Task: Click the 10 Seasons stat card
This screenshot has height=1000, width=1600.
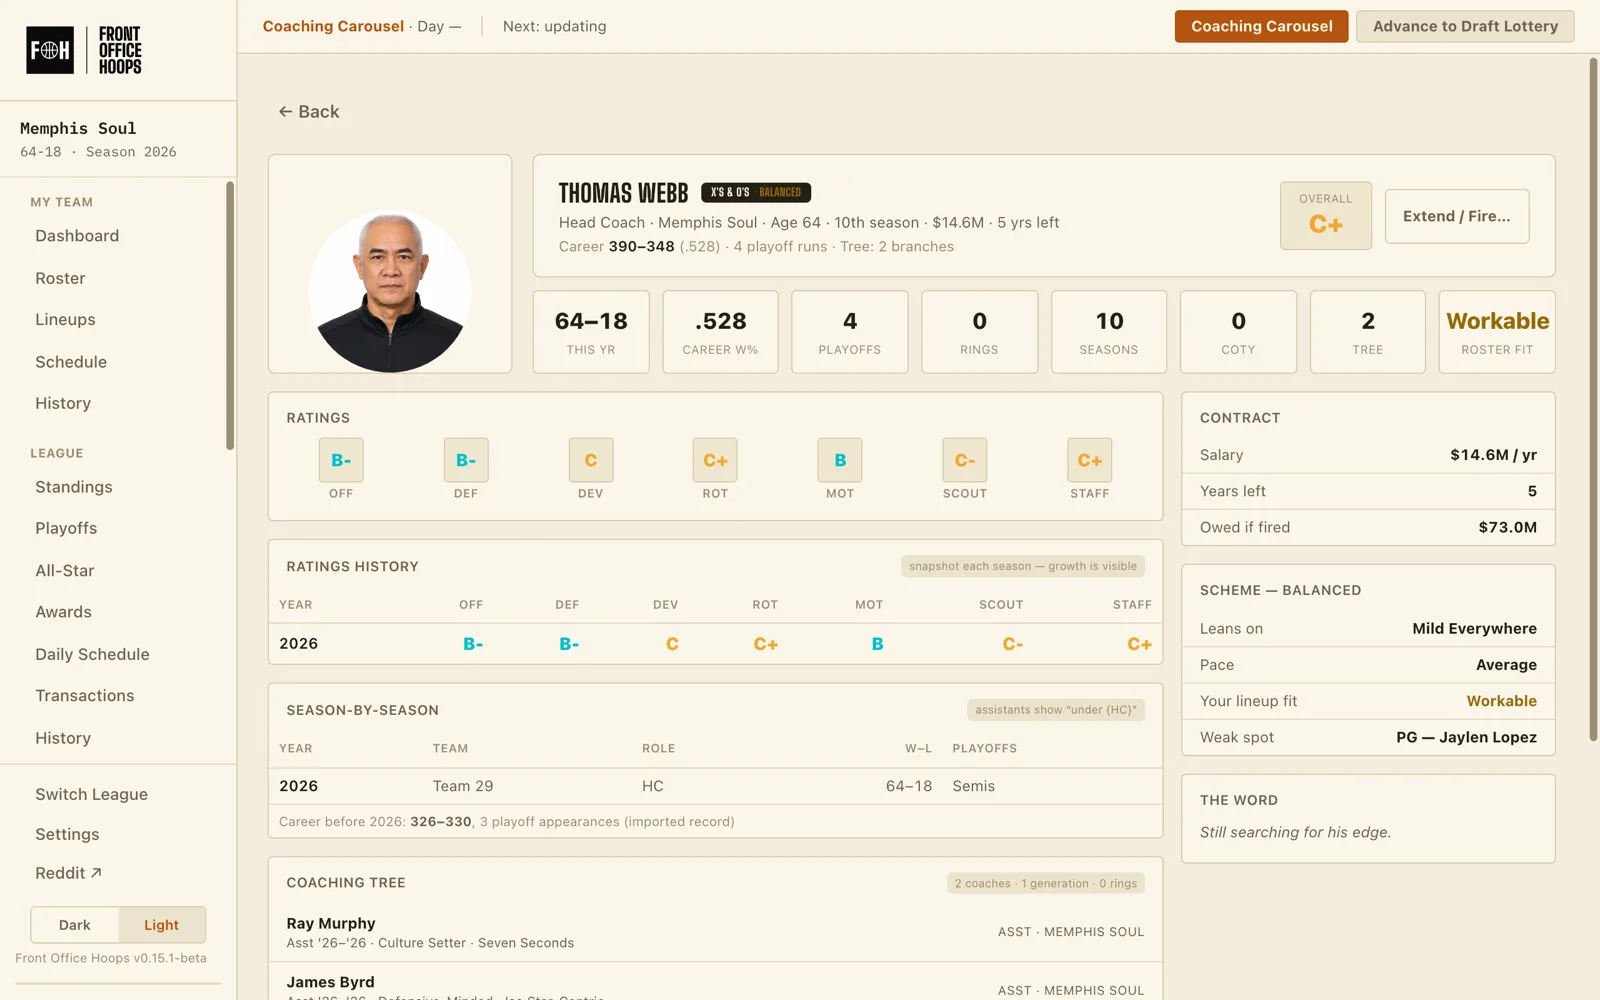Action: click(x=1109, y=332)
